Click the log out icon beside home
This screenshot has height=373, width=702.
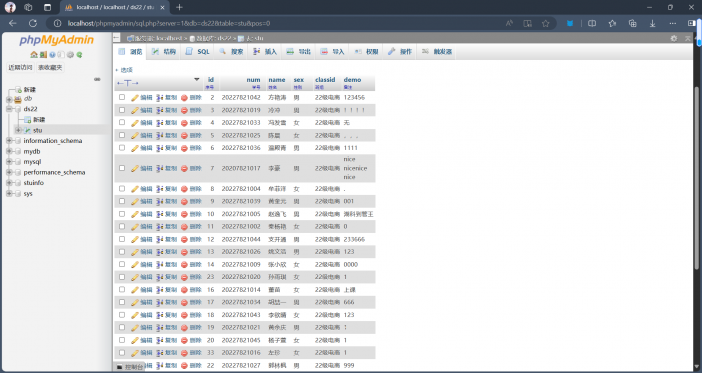click(x=43, y=55)
